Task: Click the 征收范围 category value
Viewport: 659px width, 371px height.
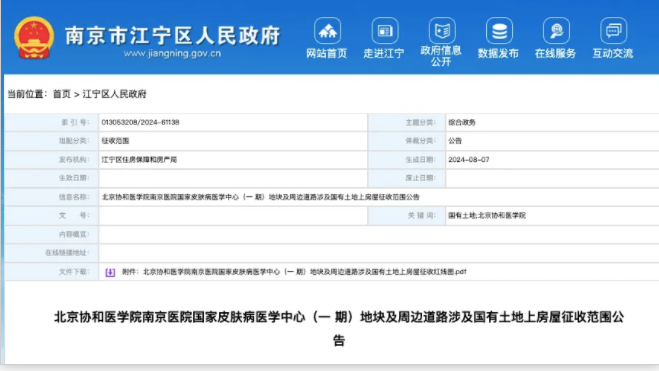Action: click(115, 141)
